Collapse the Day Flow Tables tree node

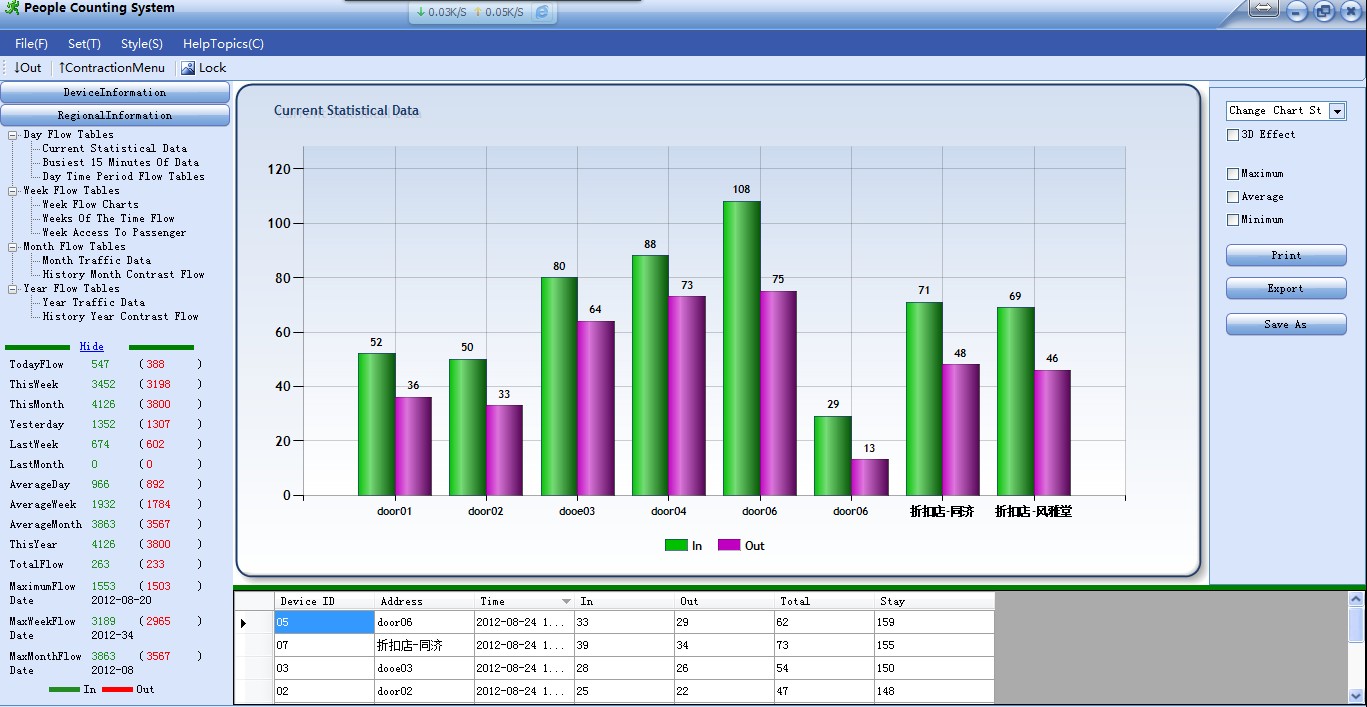tap(13, 135)
